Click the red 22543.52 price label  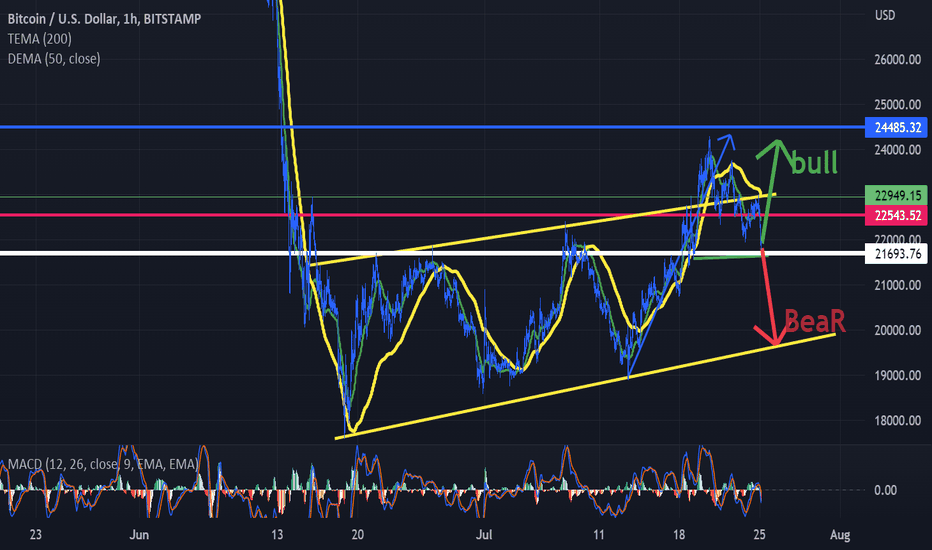(898, 215)
